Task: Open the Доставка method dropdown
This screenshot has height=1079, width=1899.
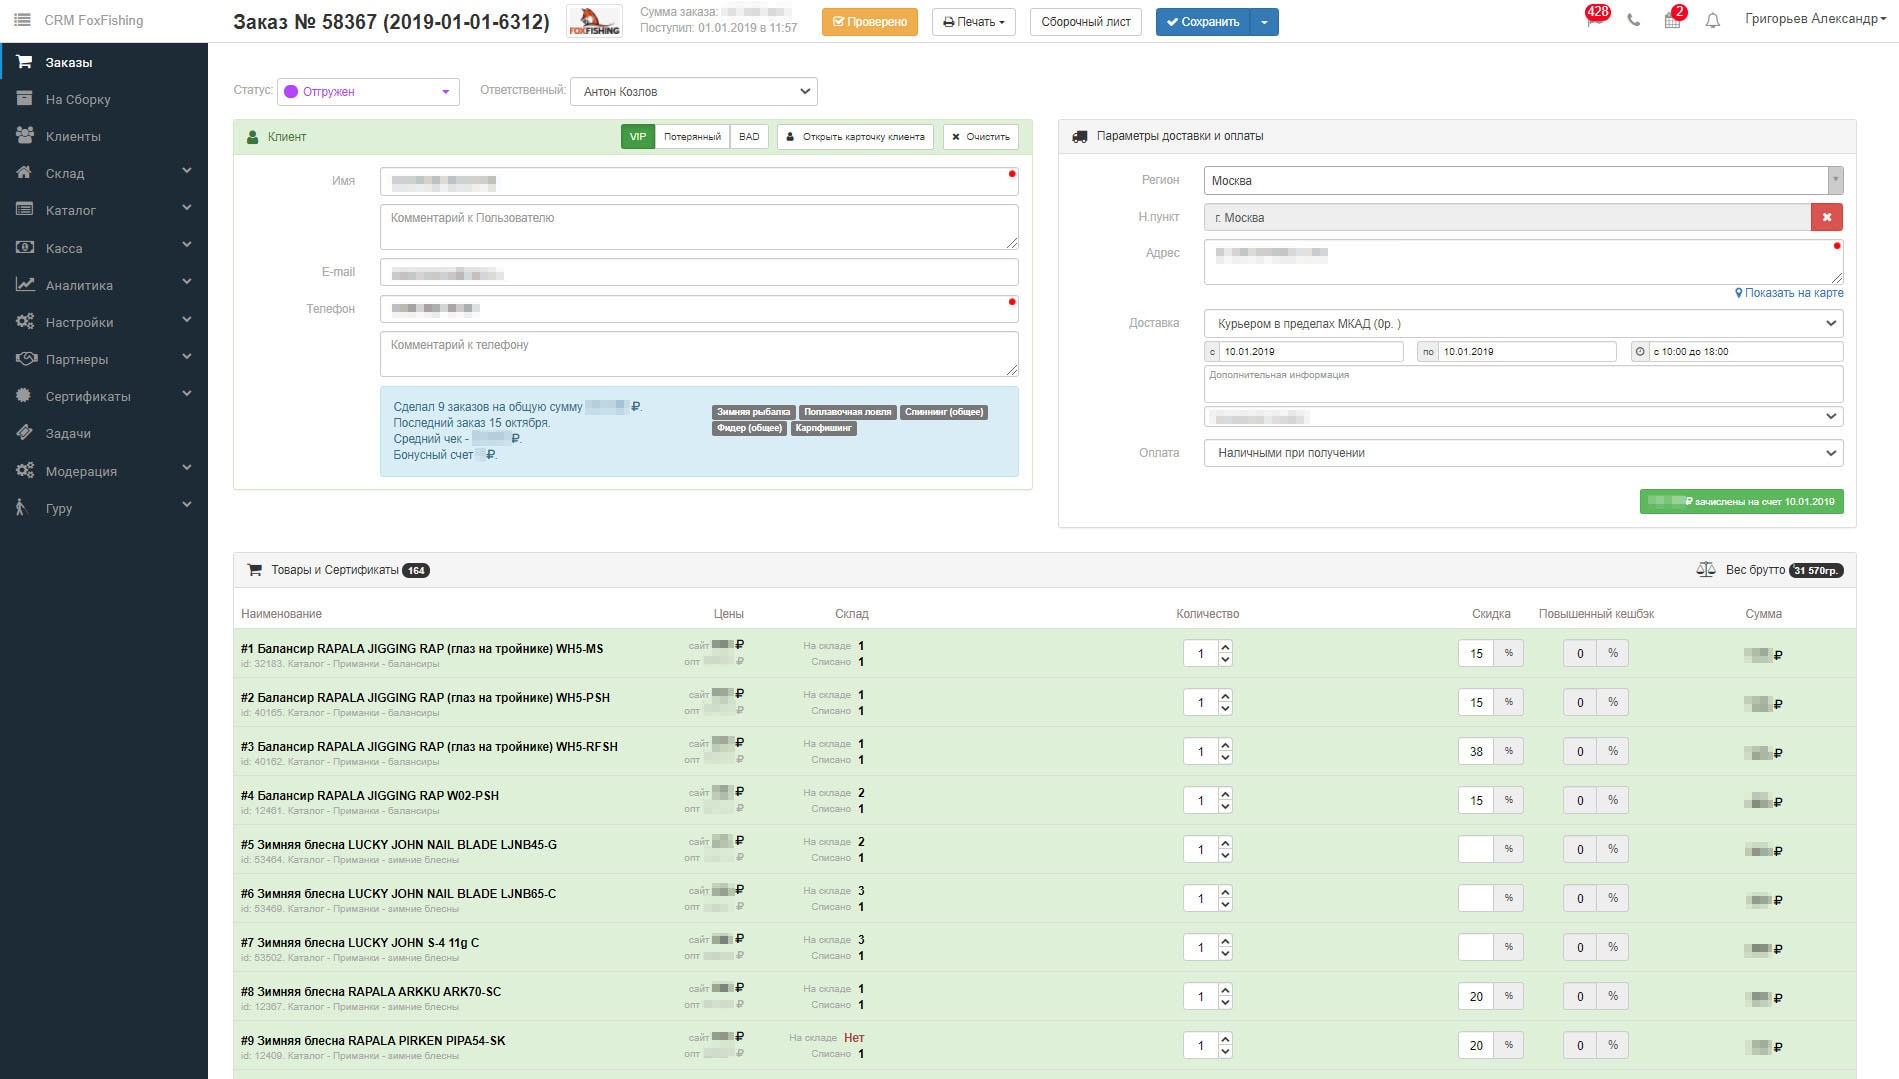Action: pos(1523,324)
